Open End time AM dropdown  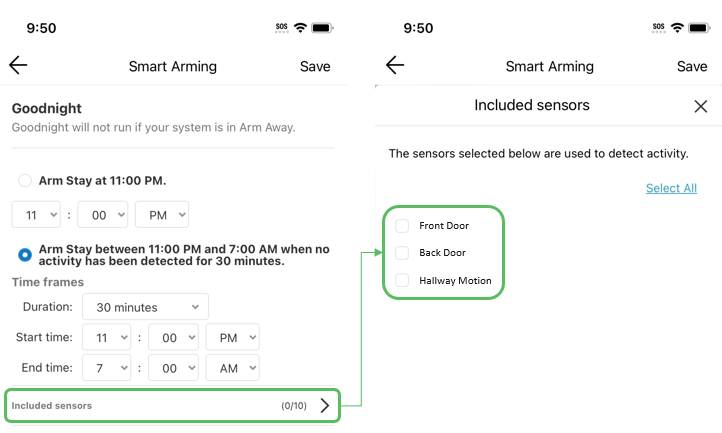point(233,368)
